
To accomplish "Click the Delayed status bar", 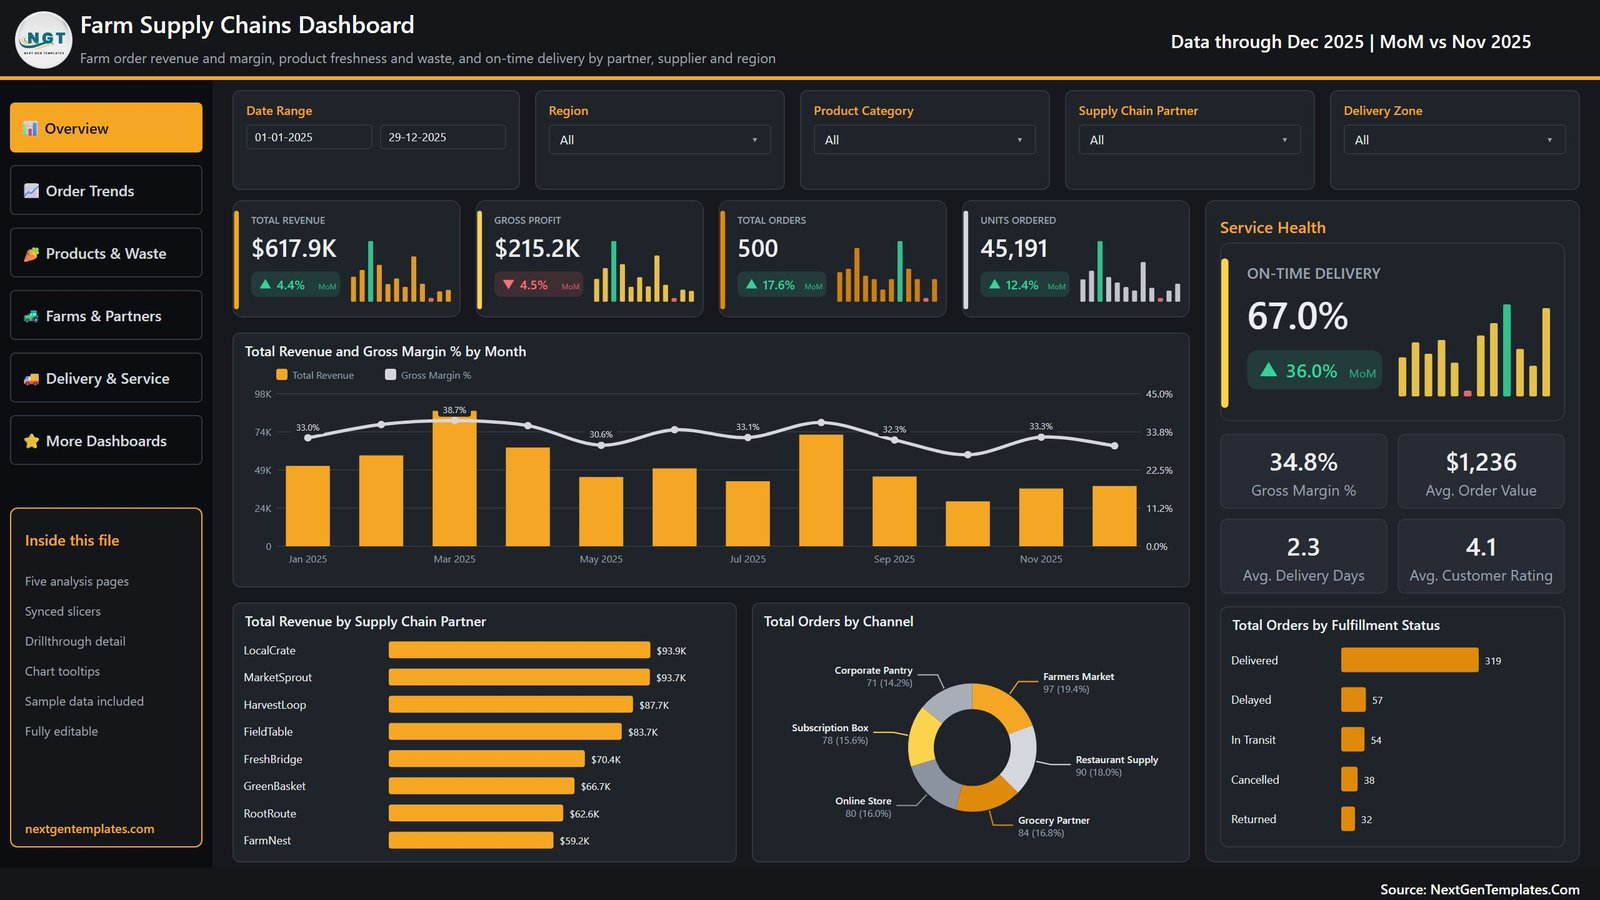I will coord(1353,700).
